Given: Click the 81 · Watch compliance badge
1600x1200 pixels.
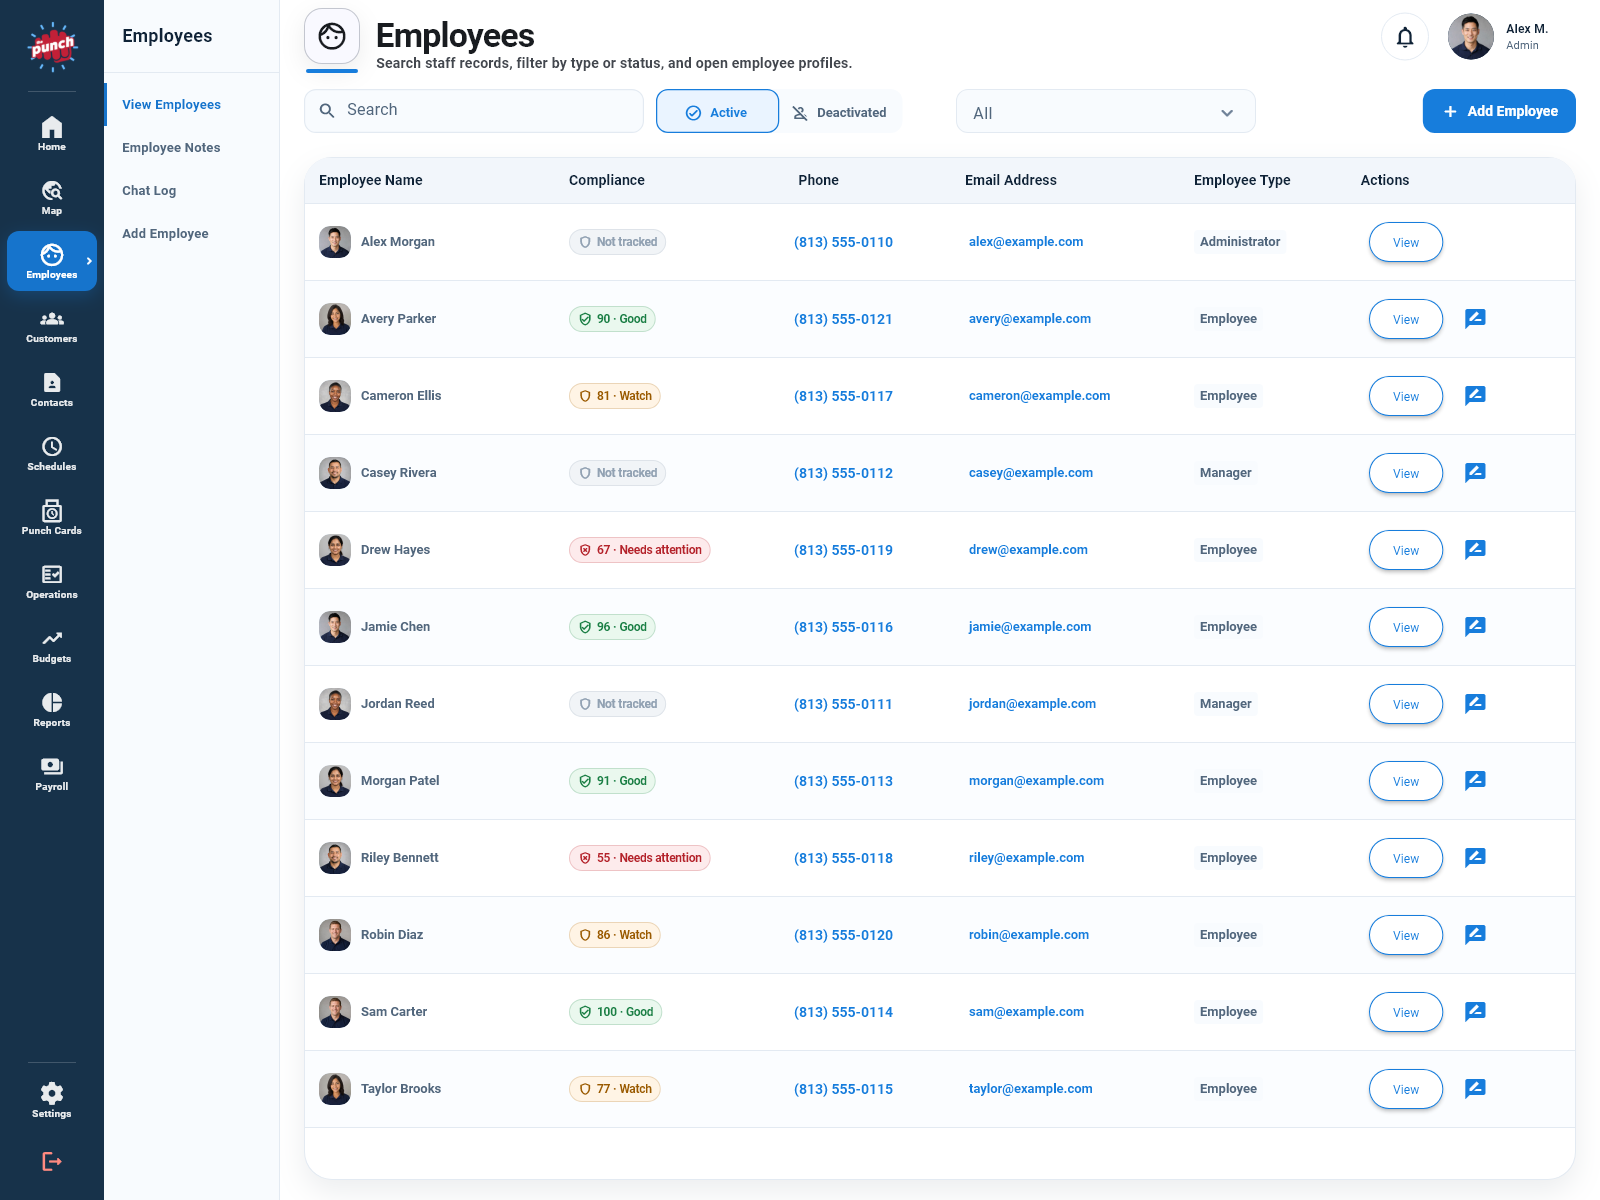Looking at the screenshot, I should [x=615, y=396].
